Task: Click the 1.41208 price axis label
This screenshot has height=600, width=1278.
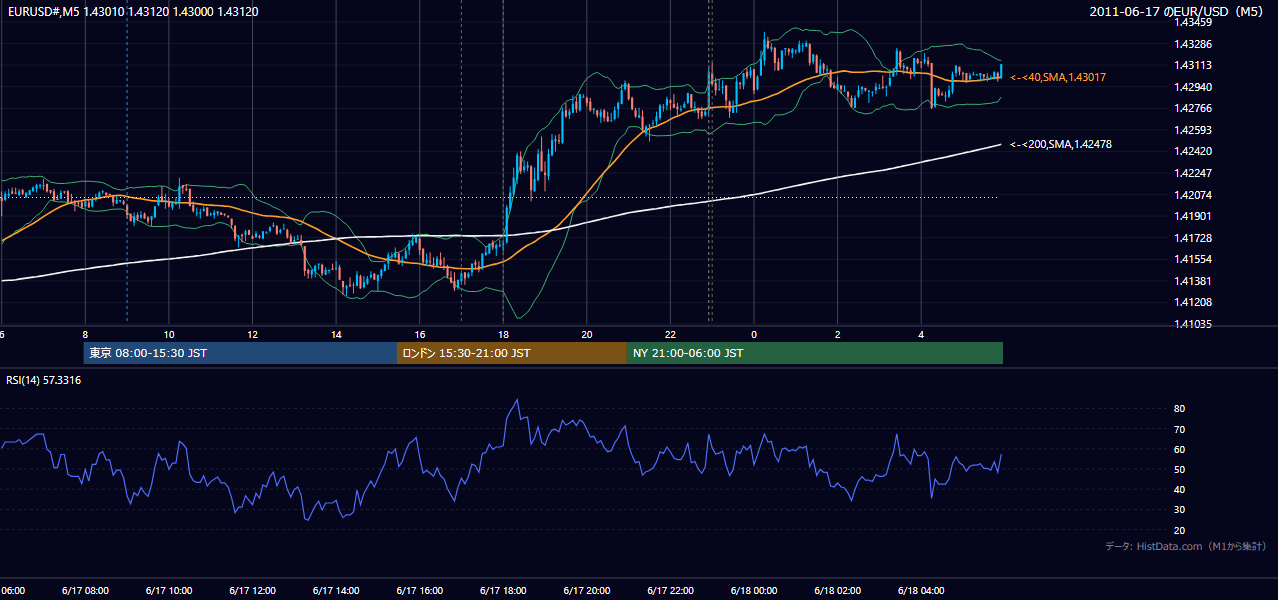Action: point(1193,302)
